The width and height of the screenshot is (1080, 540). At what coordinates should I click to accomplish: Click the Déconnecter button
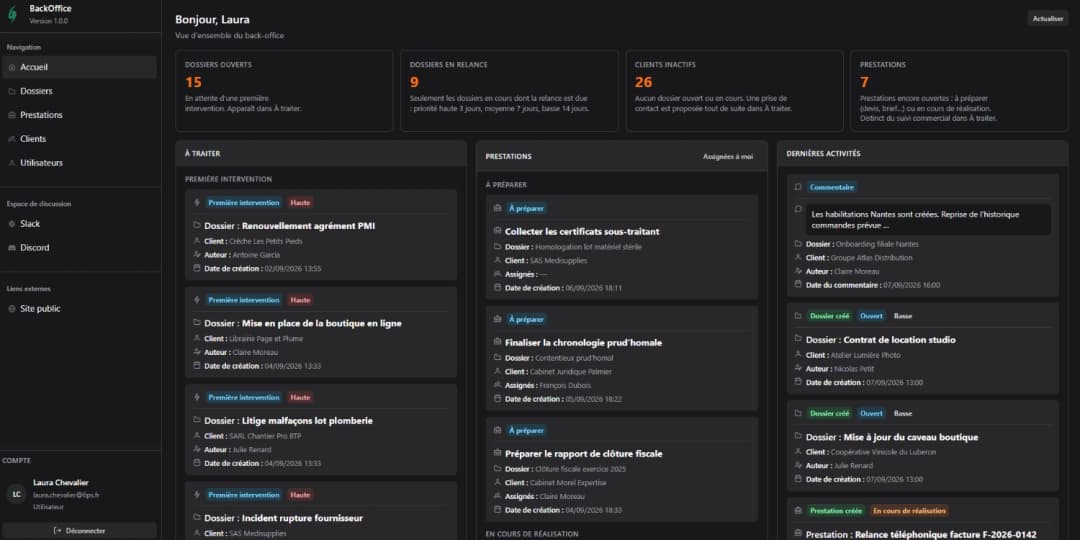tap(80, 531)
